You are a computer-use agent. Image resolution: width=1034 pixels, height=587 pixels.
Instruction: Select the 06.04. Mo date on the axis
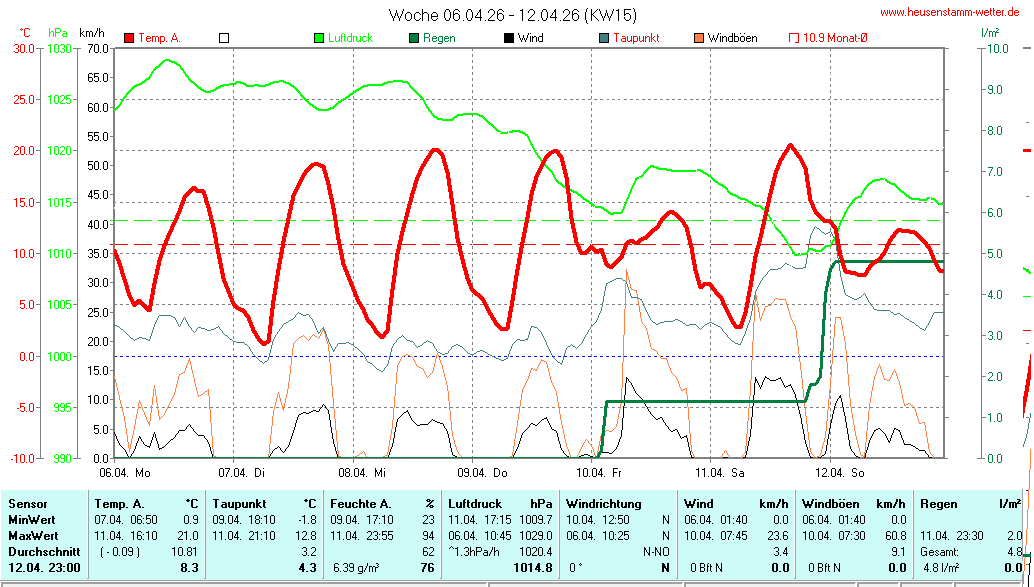point(125,472)
